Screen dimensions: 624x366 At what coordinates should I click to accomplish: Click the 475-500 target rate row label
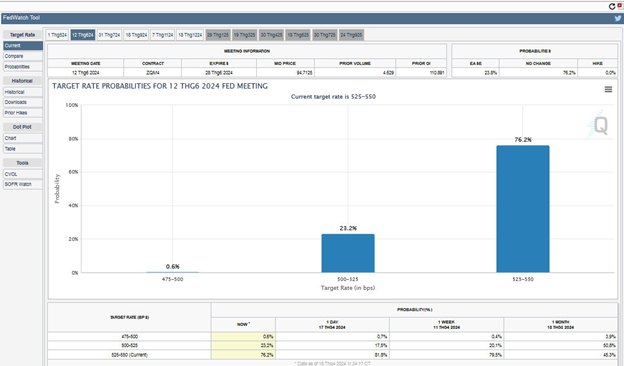pos(129,337)
